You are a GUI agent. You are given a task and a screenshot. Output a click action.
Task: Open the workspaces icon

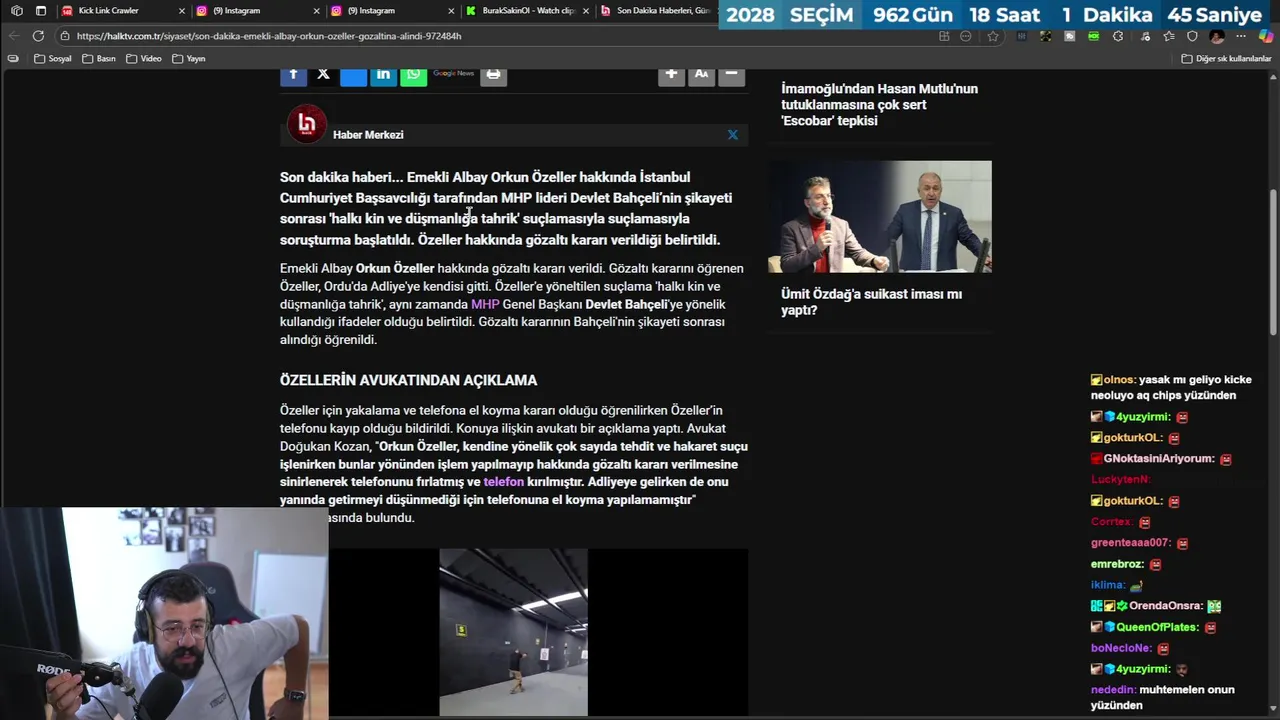pyautogui.click(x=16, y=11)
